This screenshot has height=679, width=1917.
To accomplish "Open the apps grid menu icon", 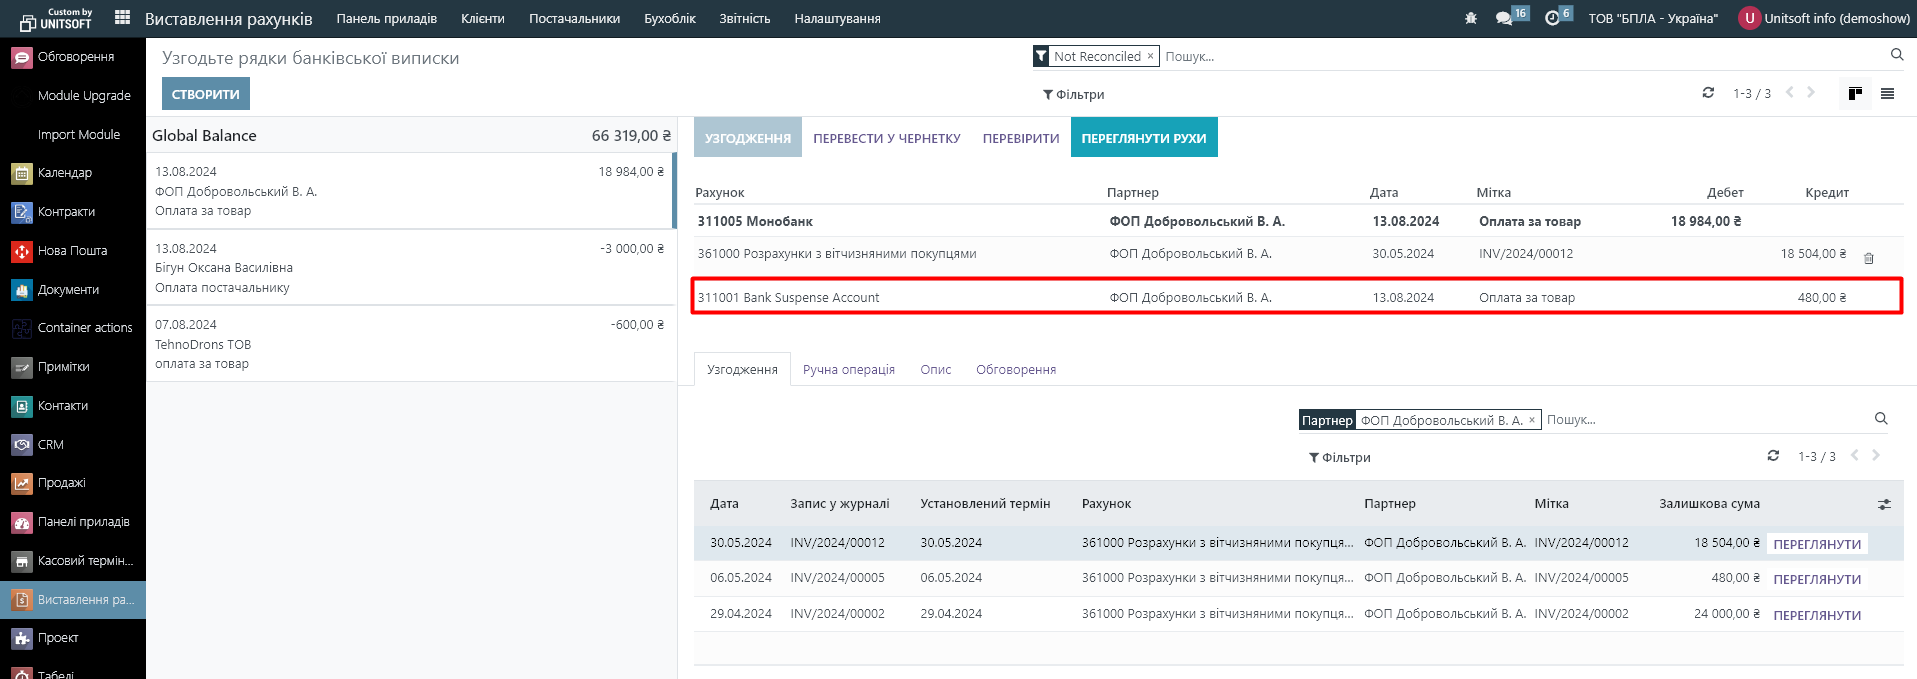I will pos(122,18).
